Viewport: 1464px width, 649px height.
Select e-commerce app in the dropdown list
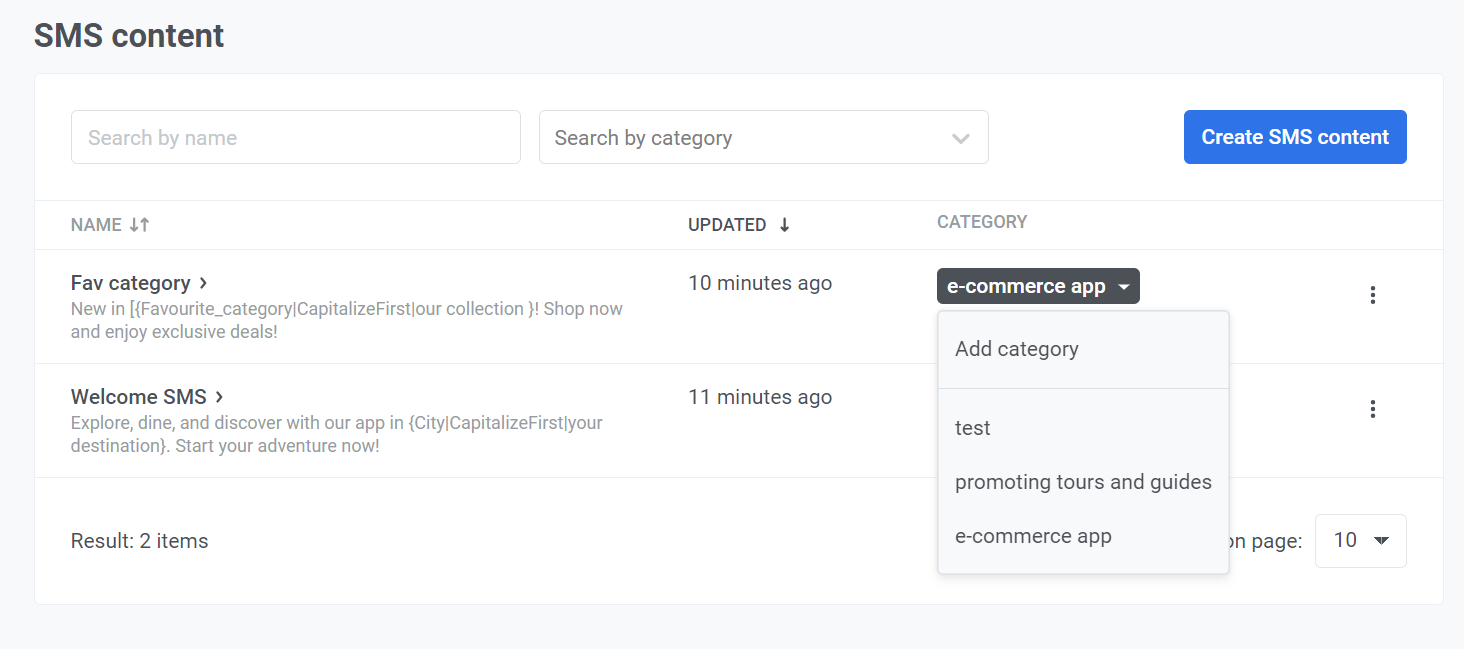point(1033,536)
